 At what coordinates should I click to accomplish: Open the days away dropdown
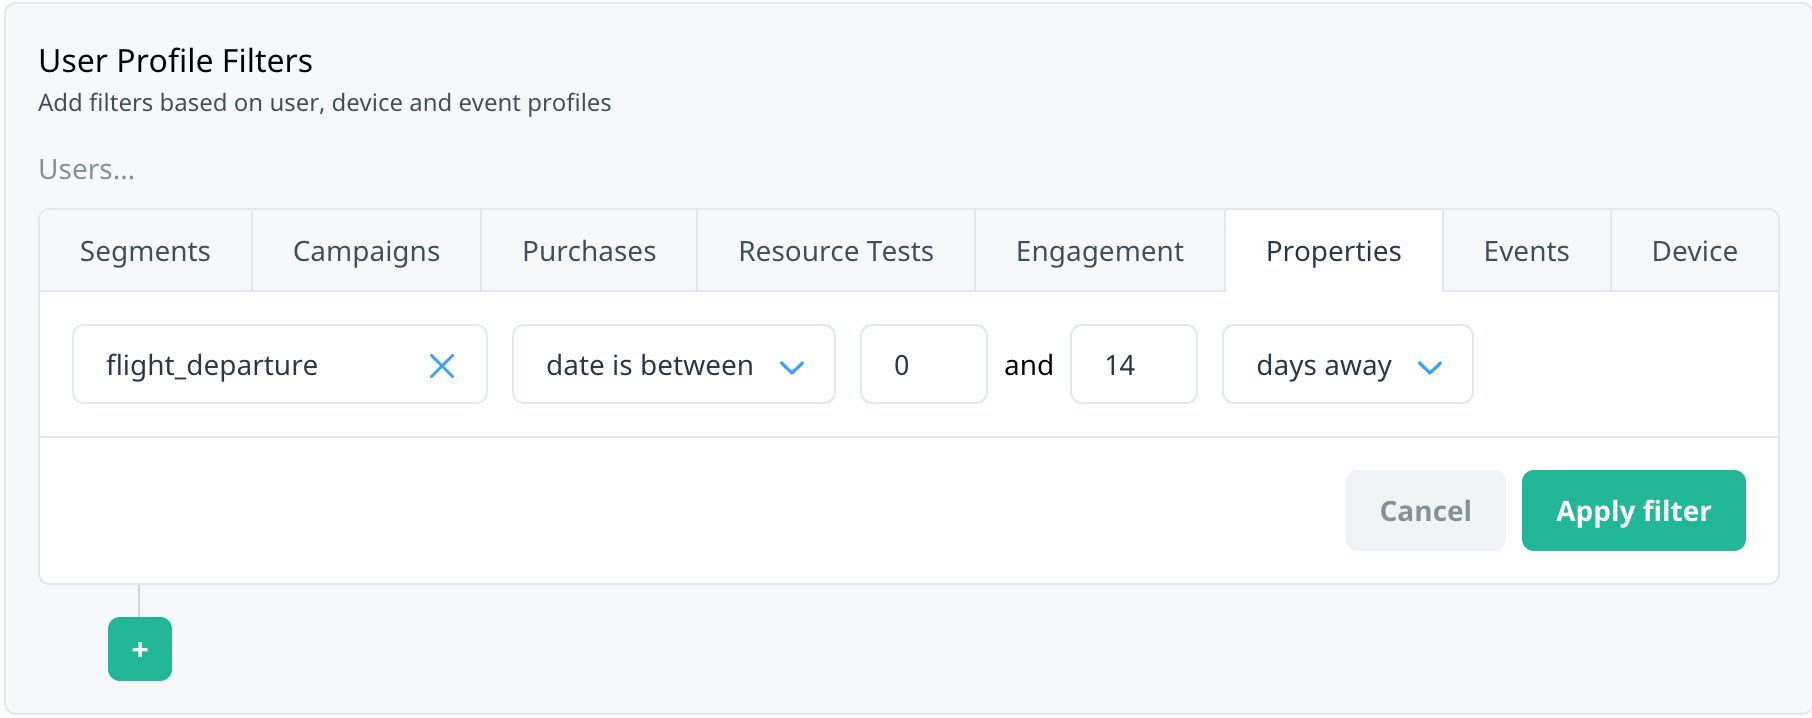coord(1348,364)
